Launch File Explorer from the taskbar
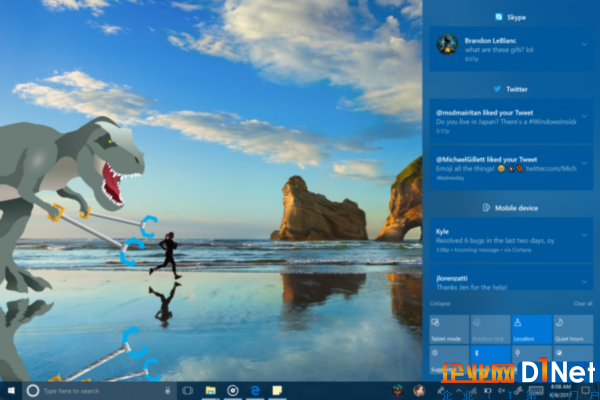The width and height of the screenshot is (600, 400). 210,391
